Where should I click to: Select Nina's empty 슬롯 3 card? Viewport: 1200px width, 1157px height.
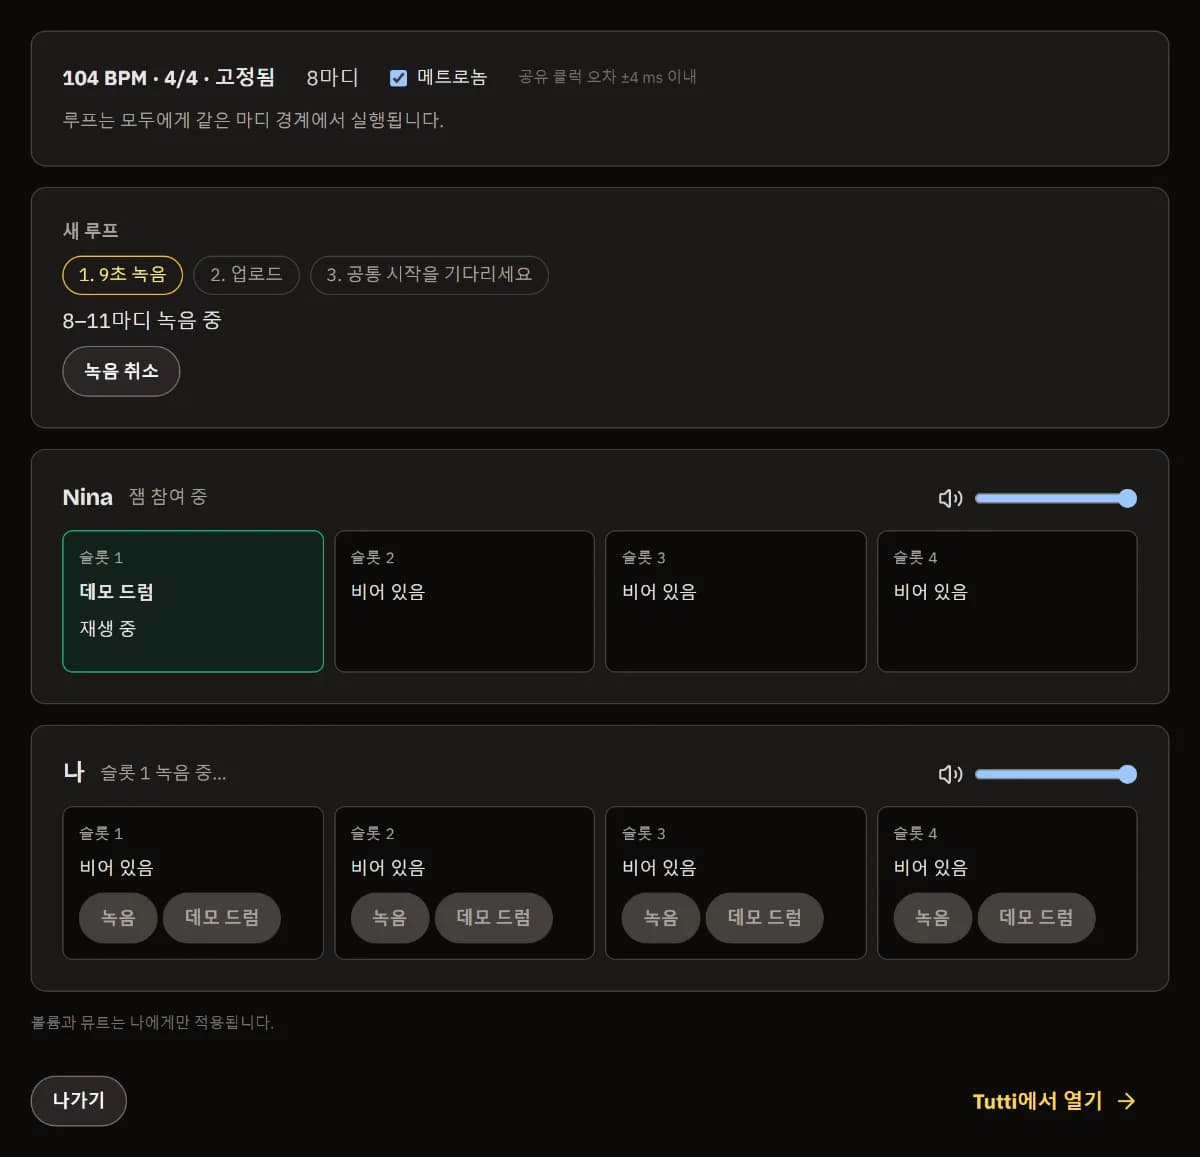736,601
